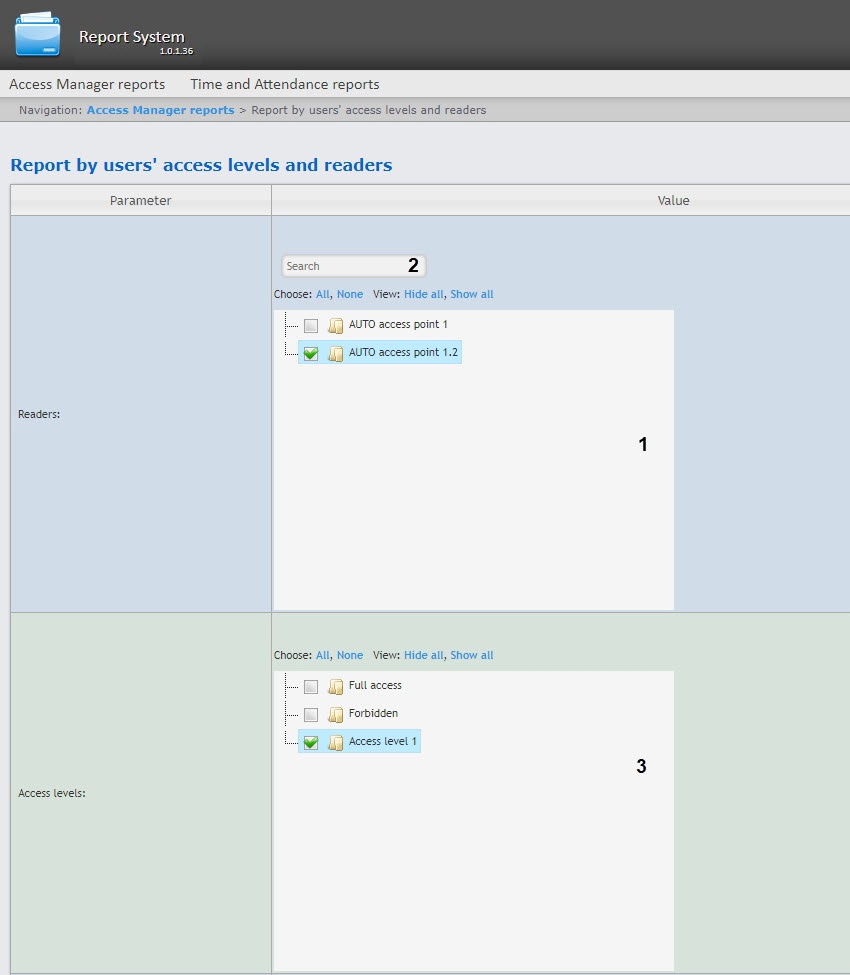Open the Time and Attendance reports menu

[x=285, y=85]
